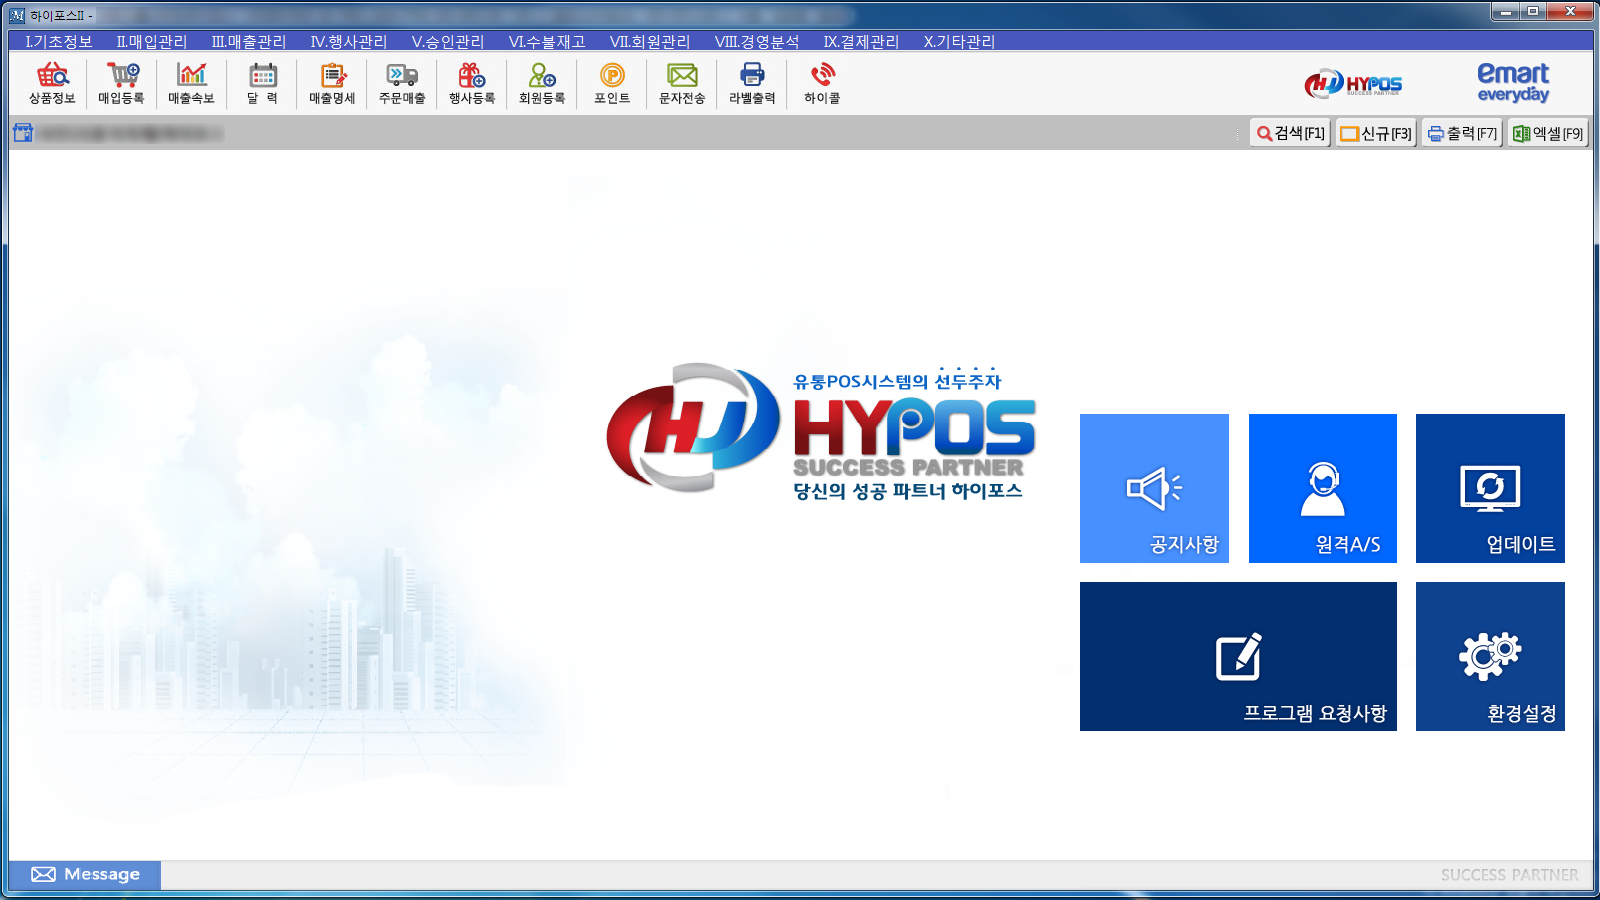1600x900 pixels.
Task: Open the 매출속보 sales report tool
Action: 191,84
